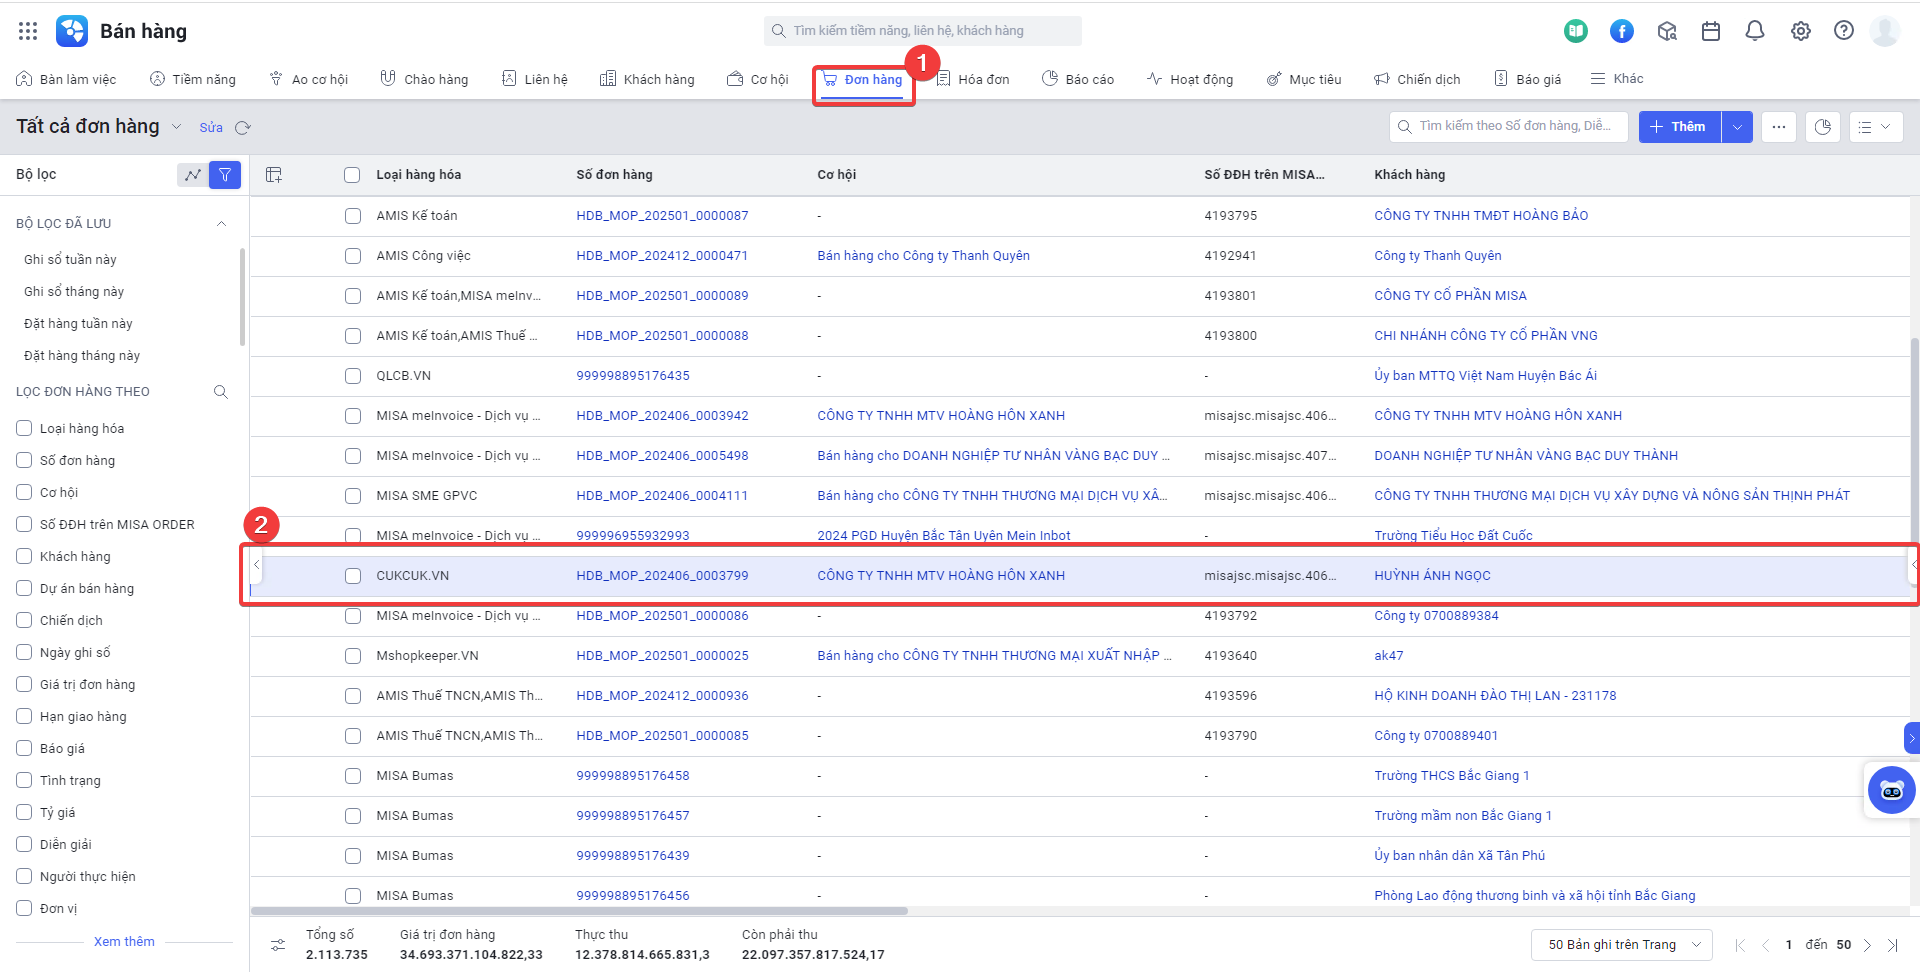Go to last page arrow
1920x972 pixels.
[1893, 945]
